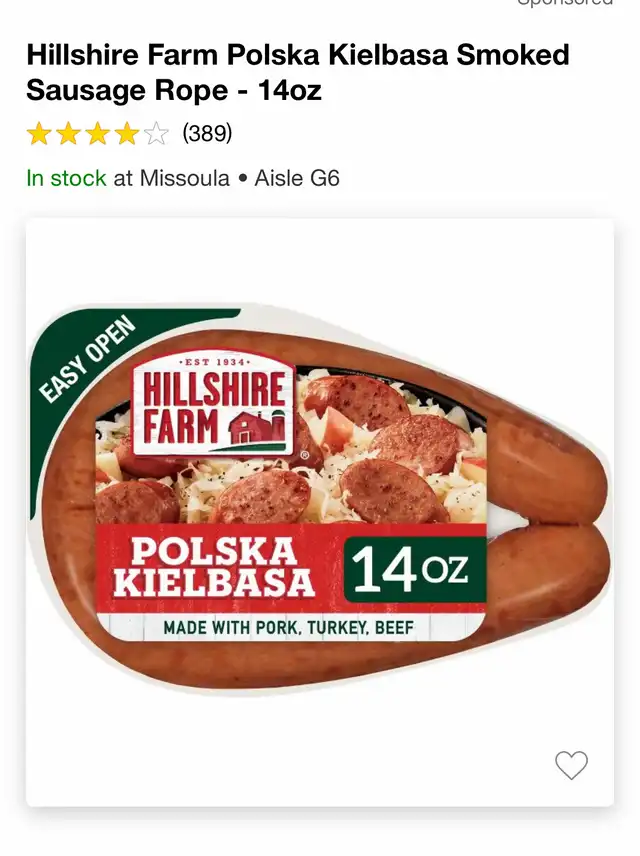Click the Easy Open green banner
This screenshot has width=640, height=856.
(x=87, y=359)
